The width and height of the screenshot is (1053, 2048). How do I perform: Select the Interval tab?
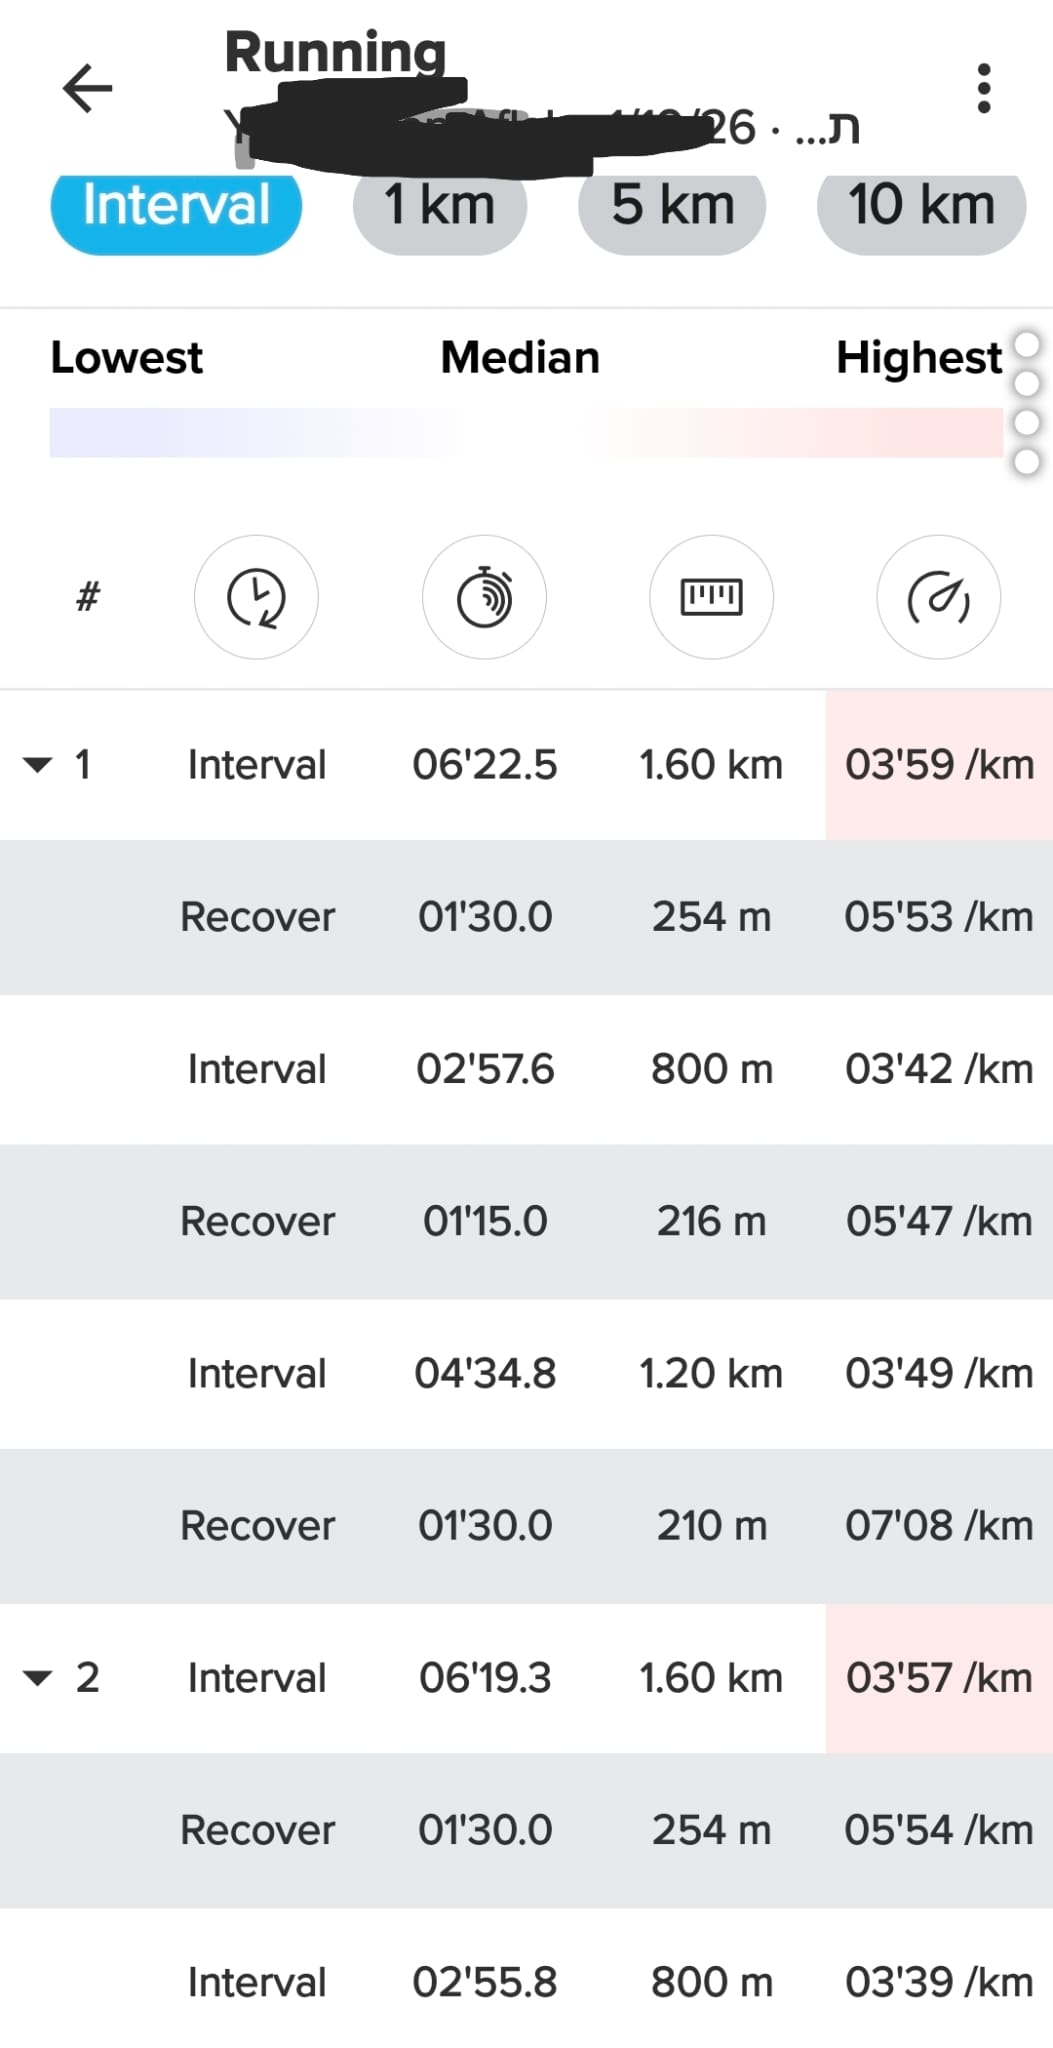pyautogui.click(x=176, y=207)
